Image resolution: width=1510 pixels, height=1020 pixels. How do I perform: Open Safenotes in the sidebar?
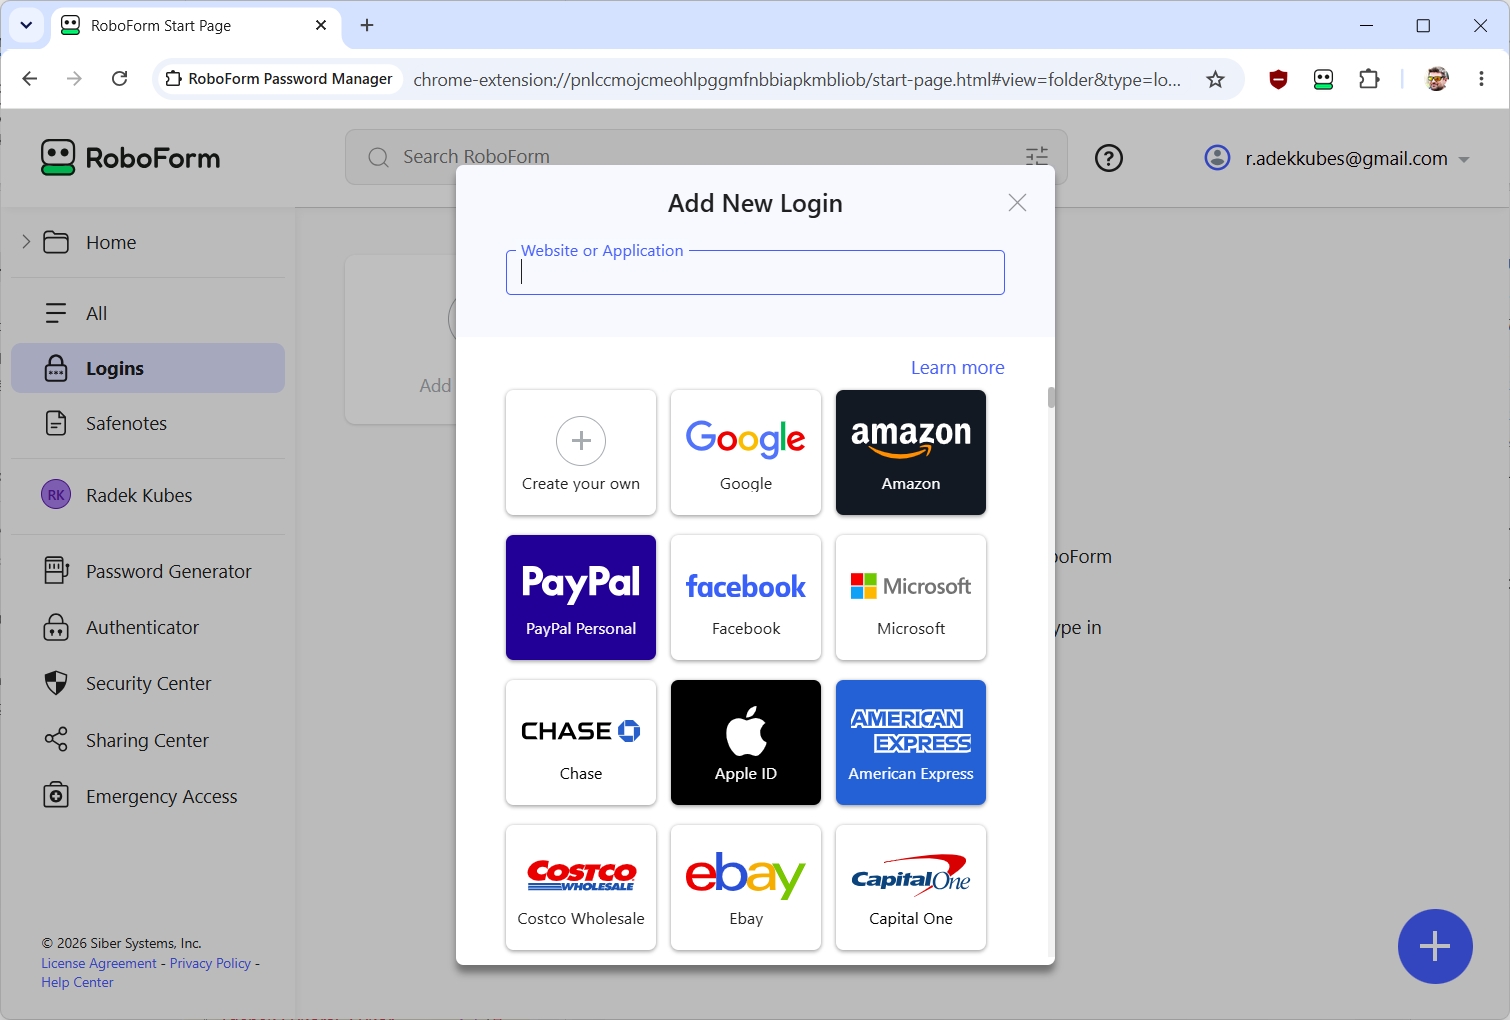click(148, 423)
